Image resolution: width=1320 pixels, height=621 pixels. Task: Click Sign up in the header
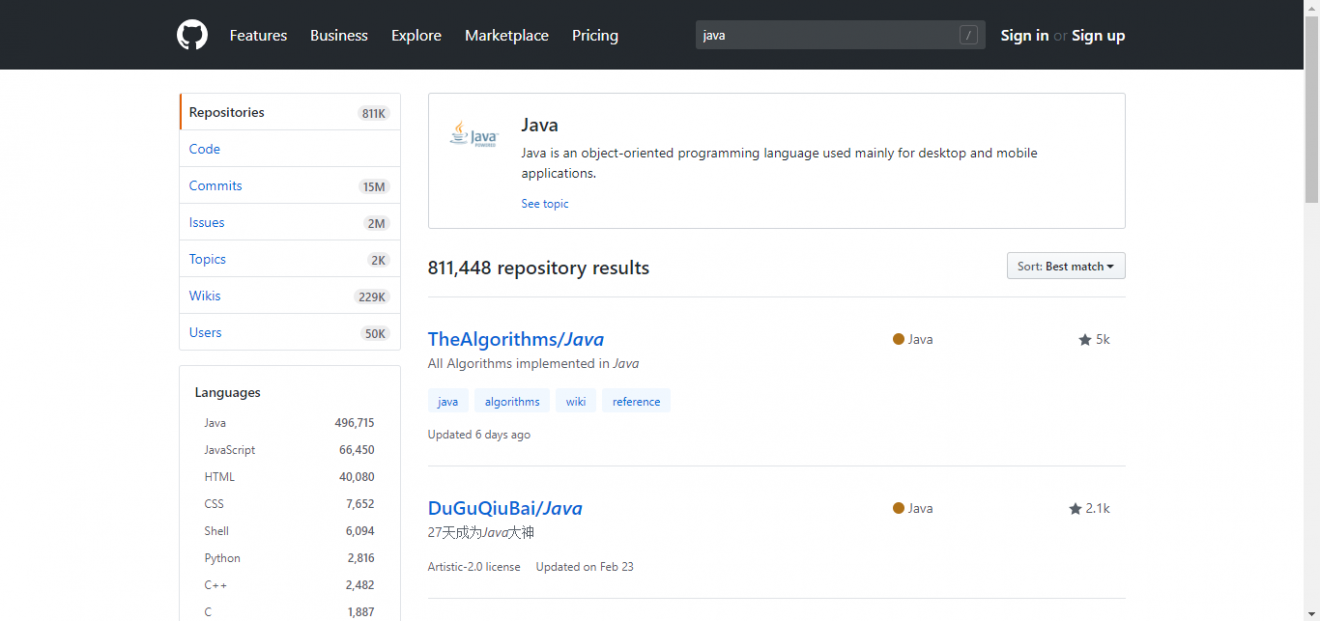(x=1098, y=35)
